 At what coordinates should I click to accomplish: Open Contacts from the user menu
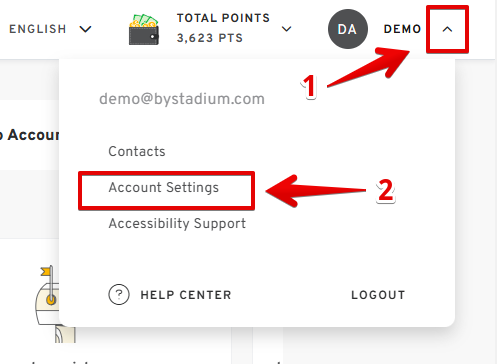pos(137,151)
